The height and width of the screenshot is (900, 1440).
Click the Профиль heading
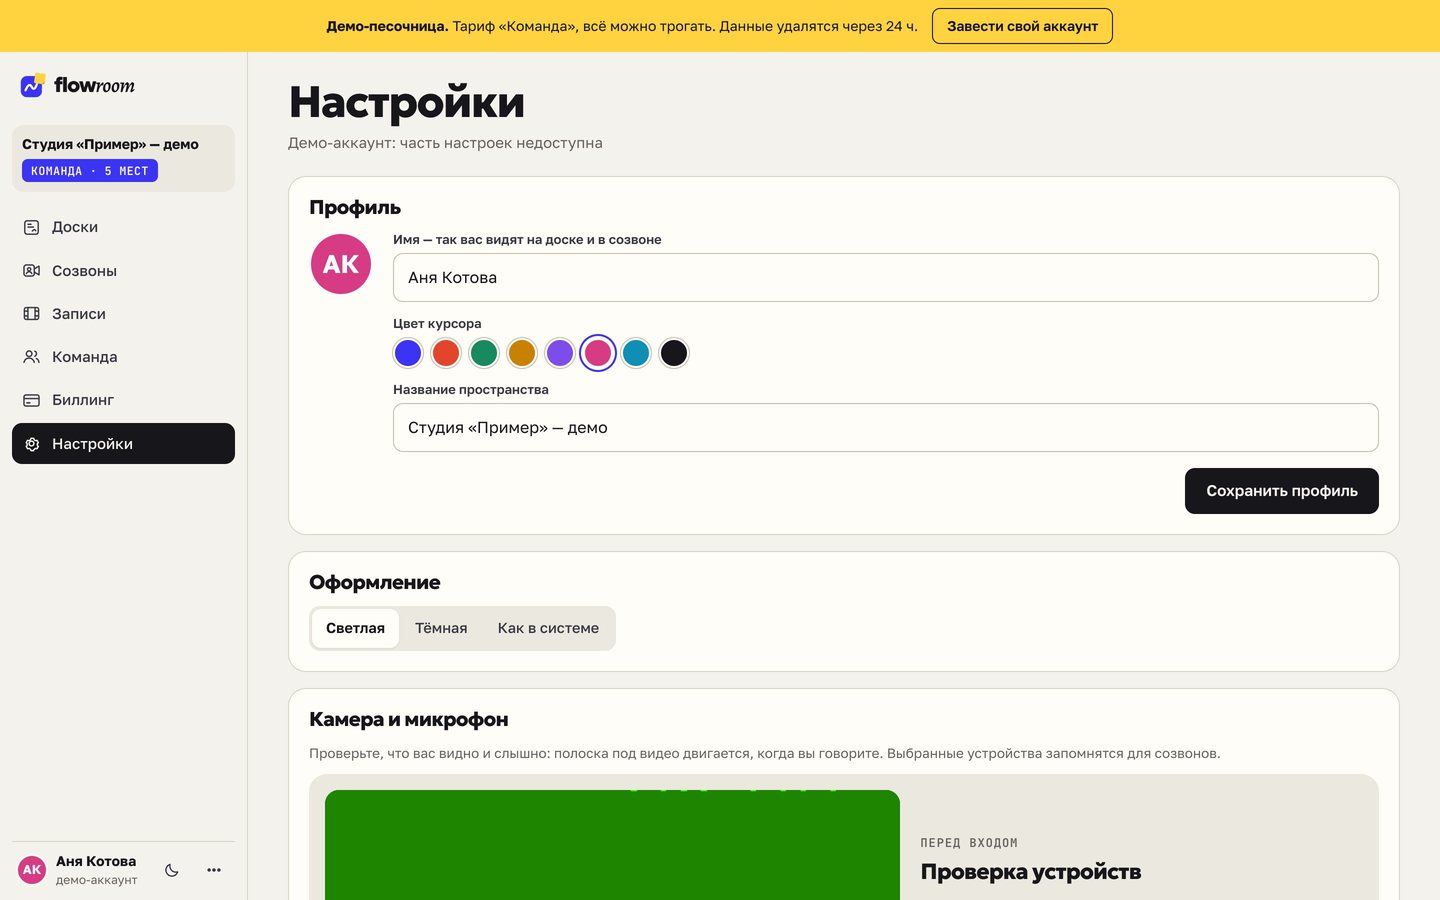click(x=355, y=208)
